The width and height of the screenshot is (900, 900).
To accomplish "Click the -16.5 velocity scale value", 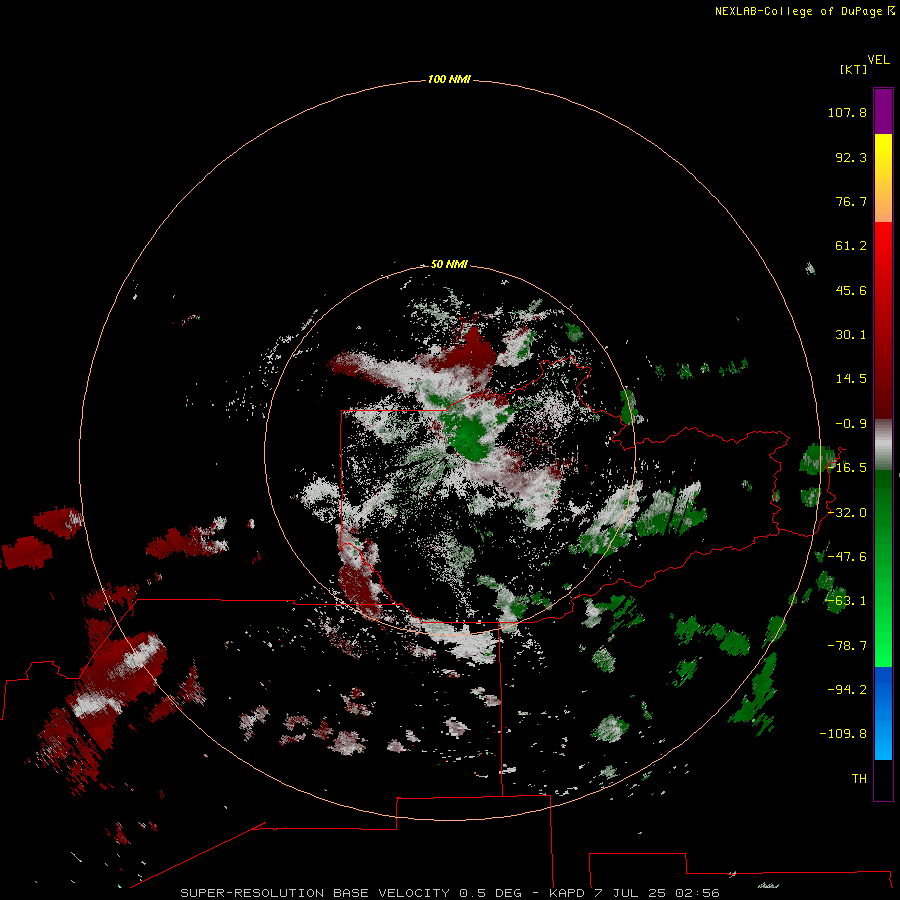I will [848, 468].
